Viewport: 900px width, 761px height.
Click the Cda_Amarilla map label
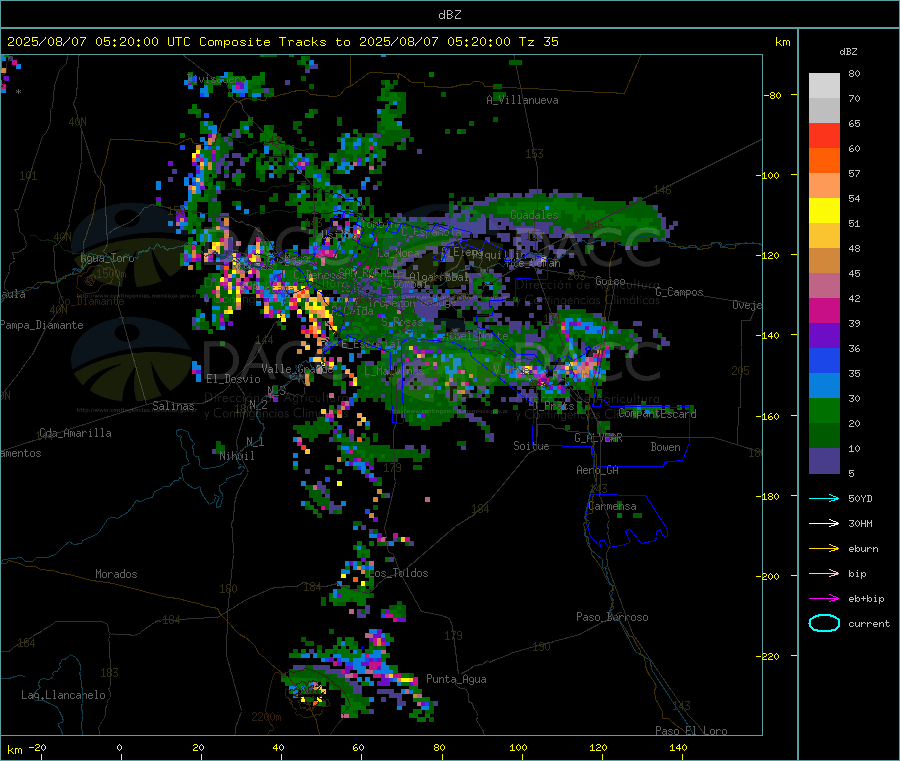75,433
